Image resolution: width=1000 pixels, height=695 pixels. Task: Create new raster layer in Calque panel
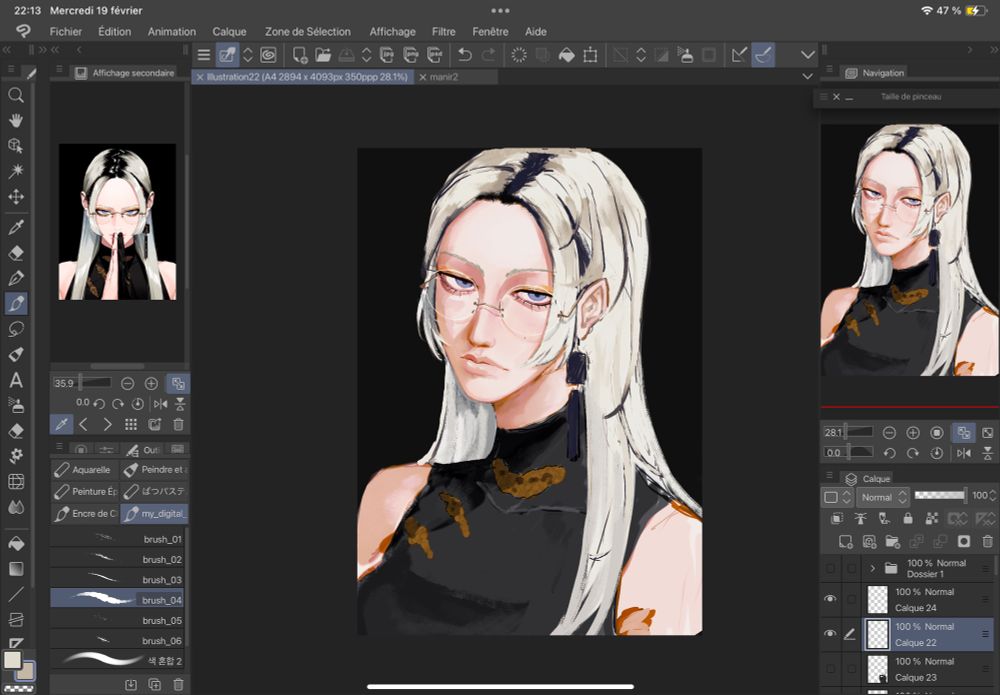tap(845, 542)
